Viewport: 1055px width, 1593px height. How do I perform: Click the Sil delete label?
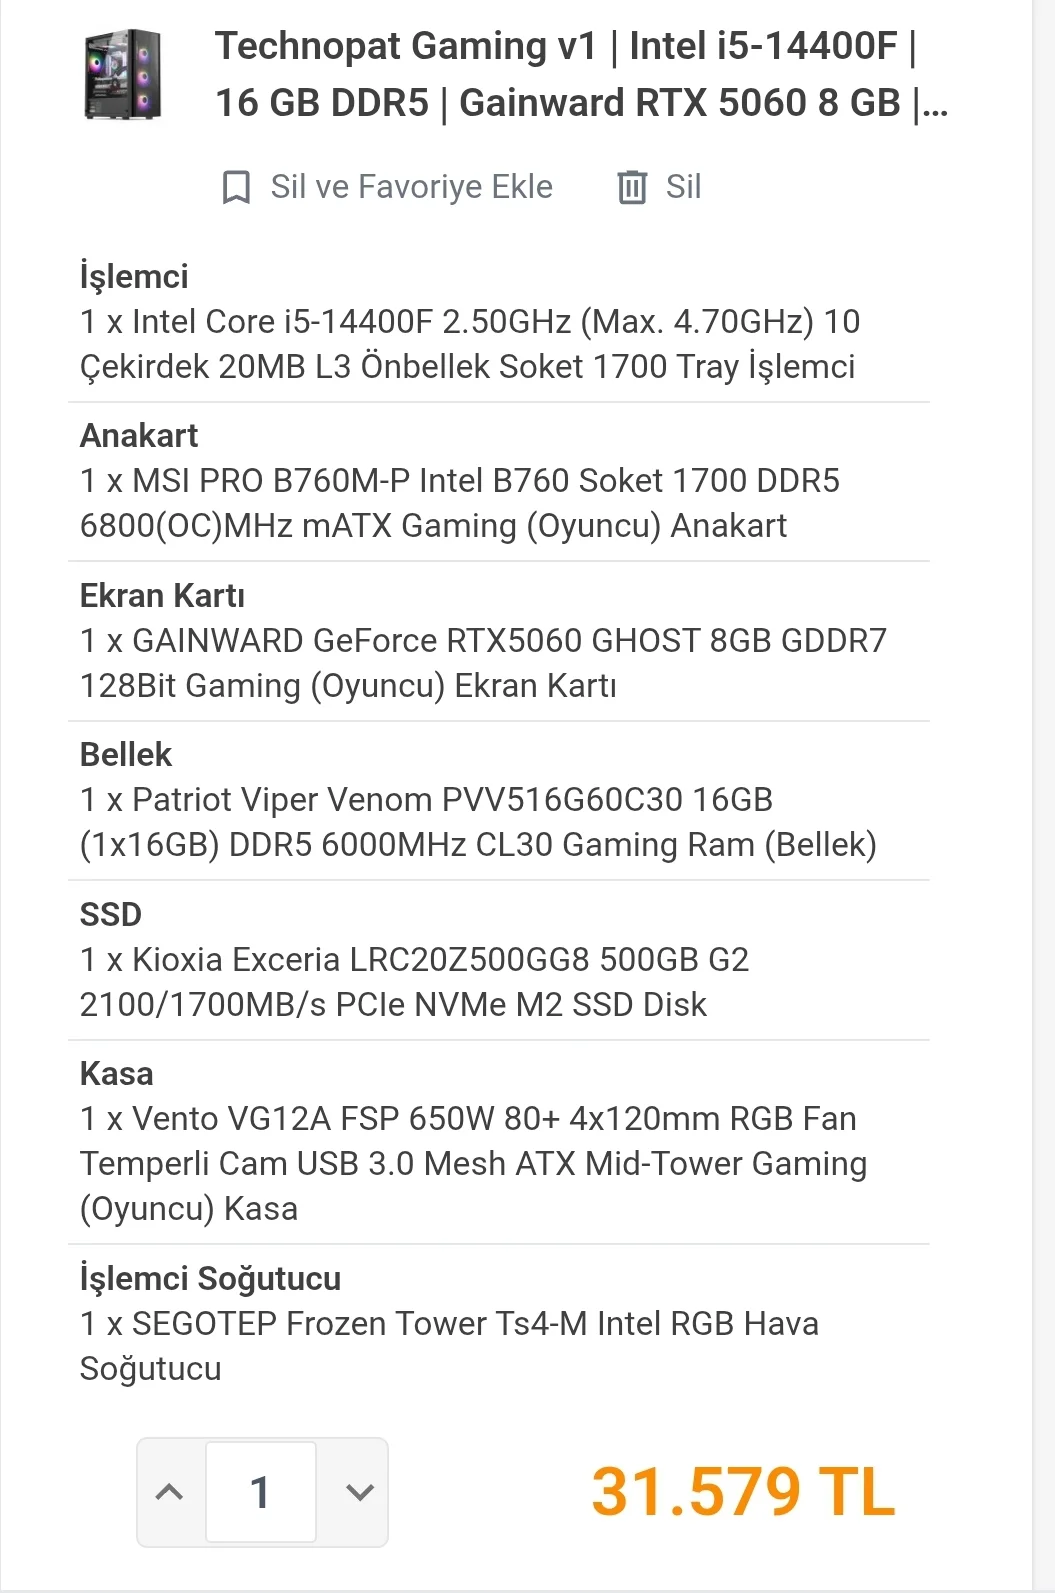(x=684, y=187)
